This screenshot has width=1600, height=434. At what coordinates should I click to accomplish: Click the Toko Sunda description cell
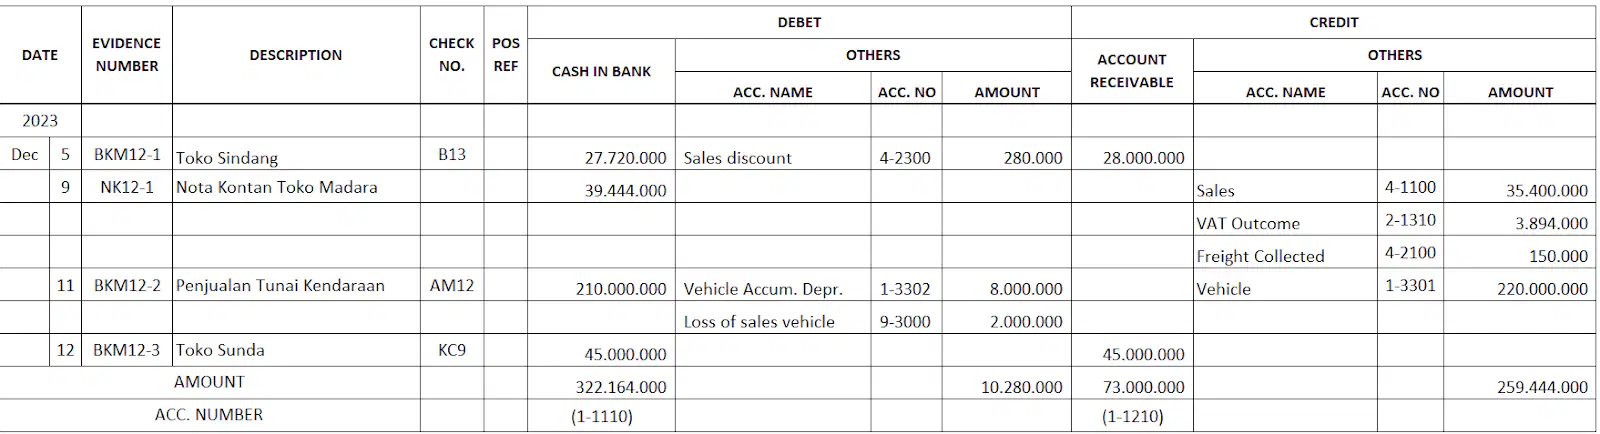296,350
